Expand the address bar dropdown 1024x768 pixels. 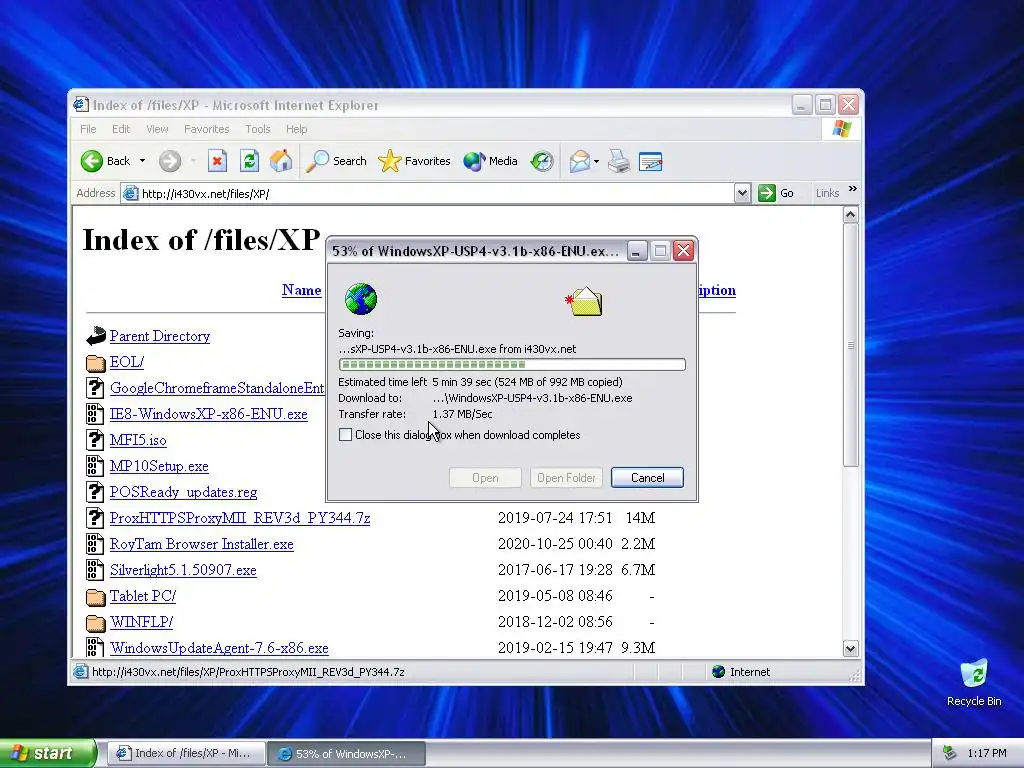coord(742,193)
